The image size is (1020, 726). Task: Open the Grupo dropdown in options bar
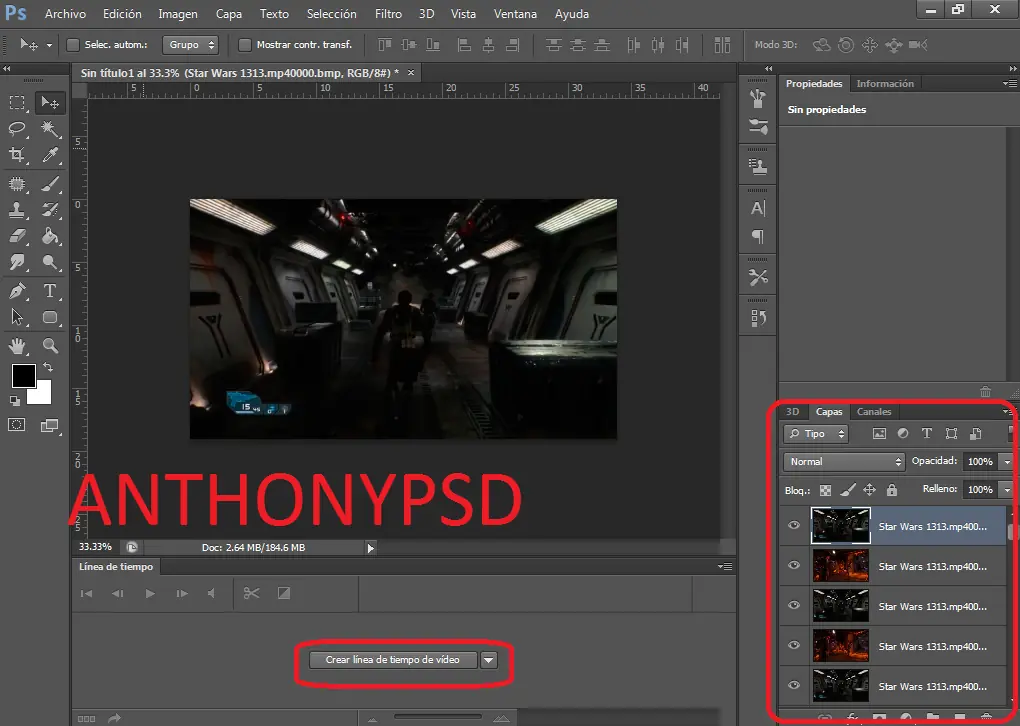(x=191, y=45)
